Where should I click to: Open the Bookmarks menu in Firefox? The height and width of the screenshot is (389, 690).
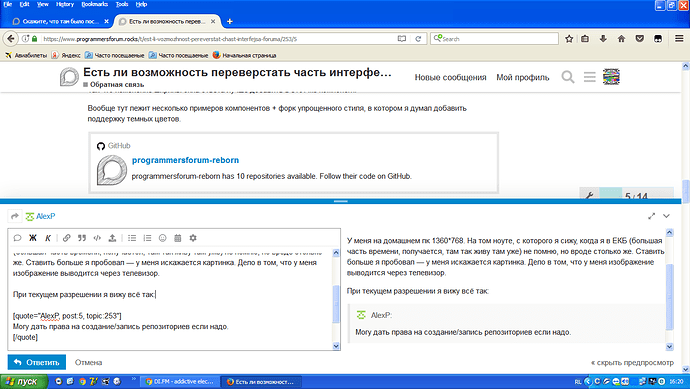95,4
